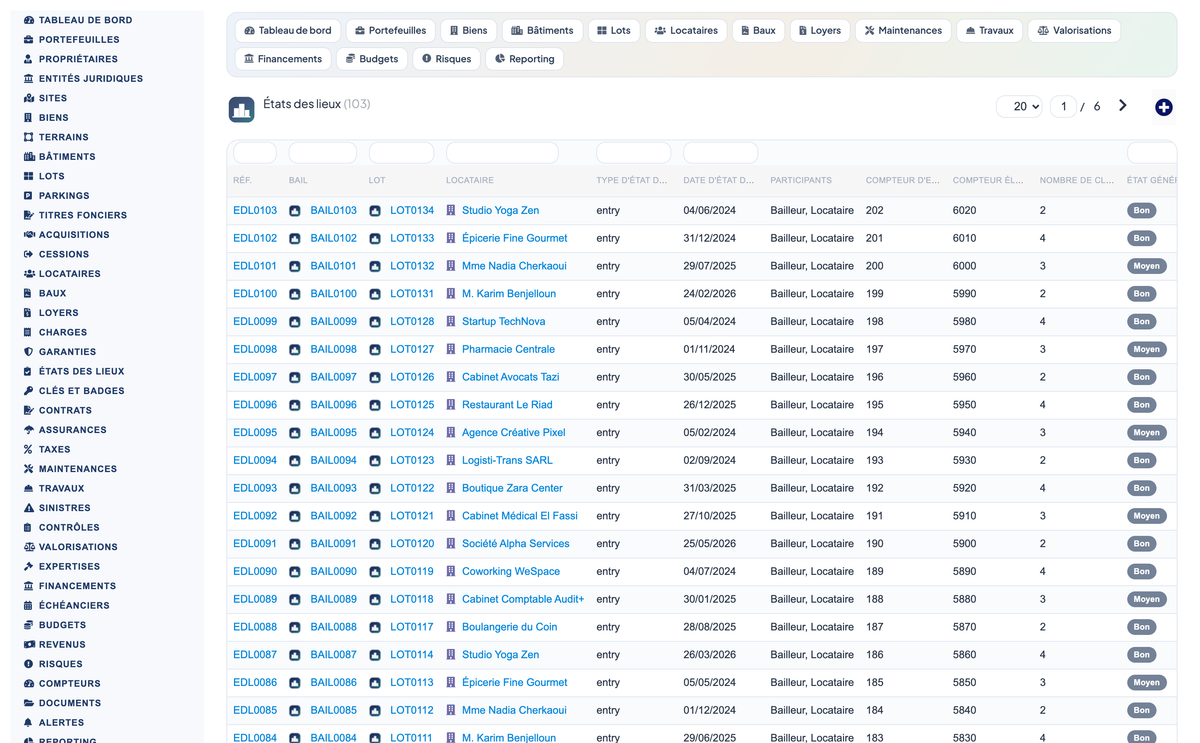Open the Maintenances top tab
Screen dimensions: 1200x743
pyautogui.click(x=903, y=31)
